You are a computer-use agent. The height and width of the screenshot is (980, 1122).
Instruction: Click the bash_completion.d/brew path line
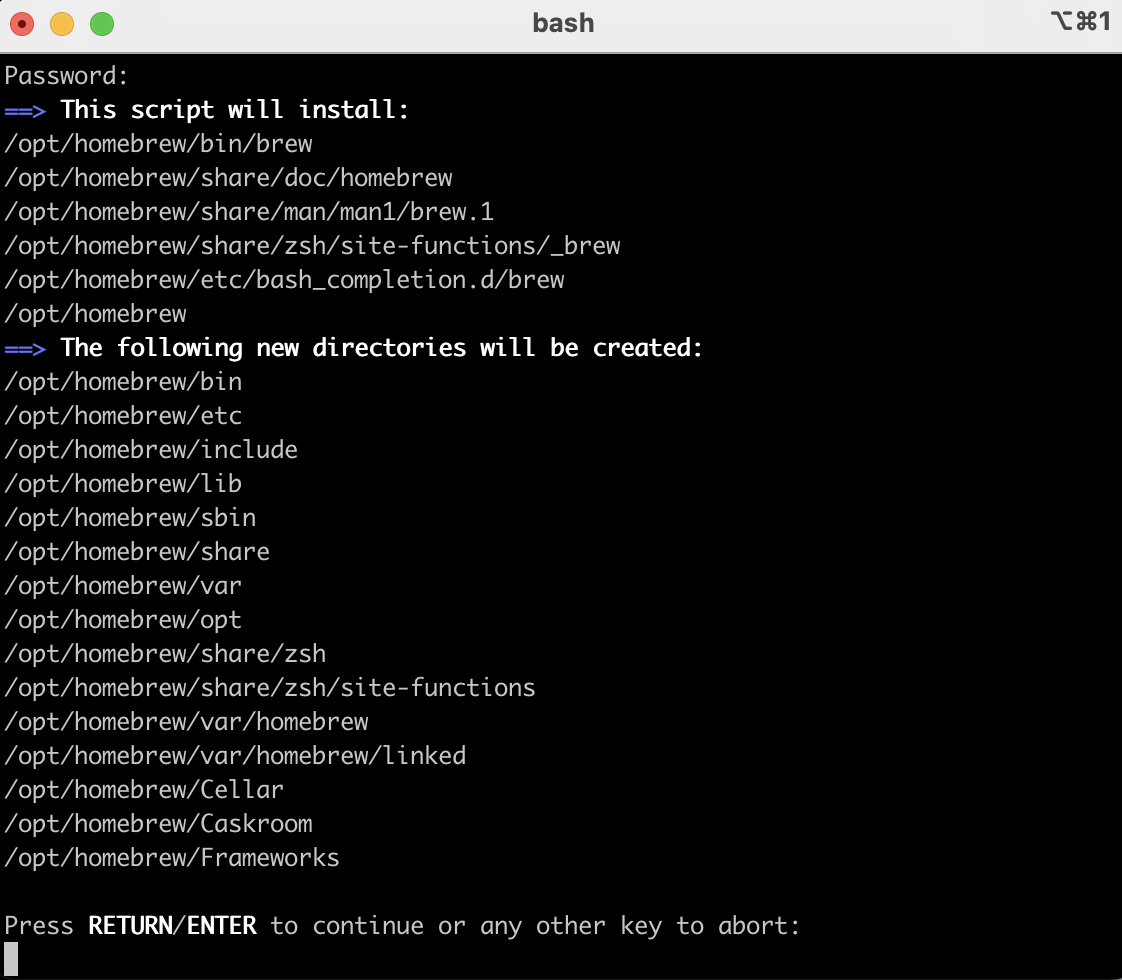tap(284, 280)
